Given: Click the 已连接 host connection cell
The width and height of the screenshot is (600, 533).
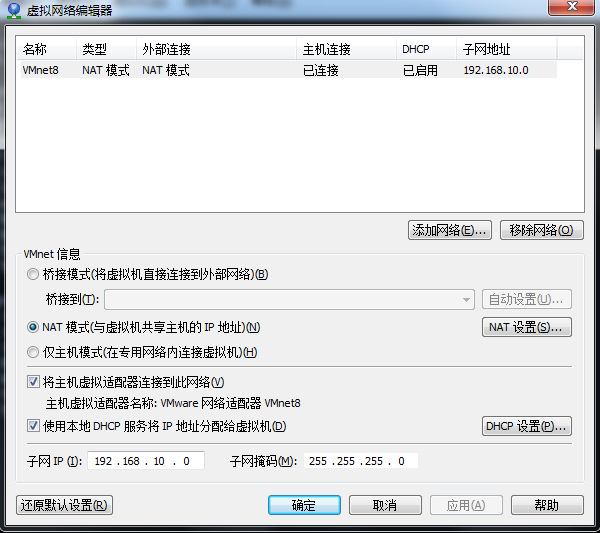Looking at the screenshot, I should coord(321,70).
